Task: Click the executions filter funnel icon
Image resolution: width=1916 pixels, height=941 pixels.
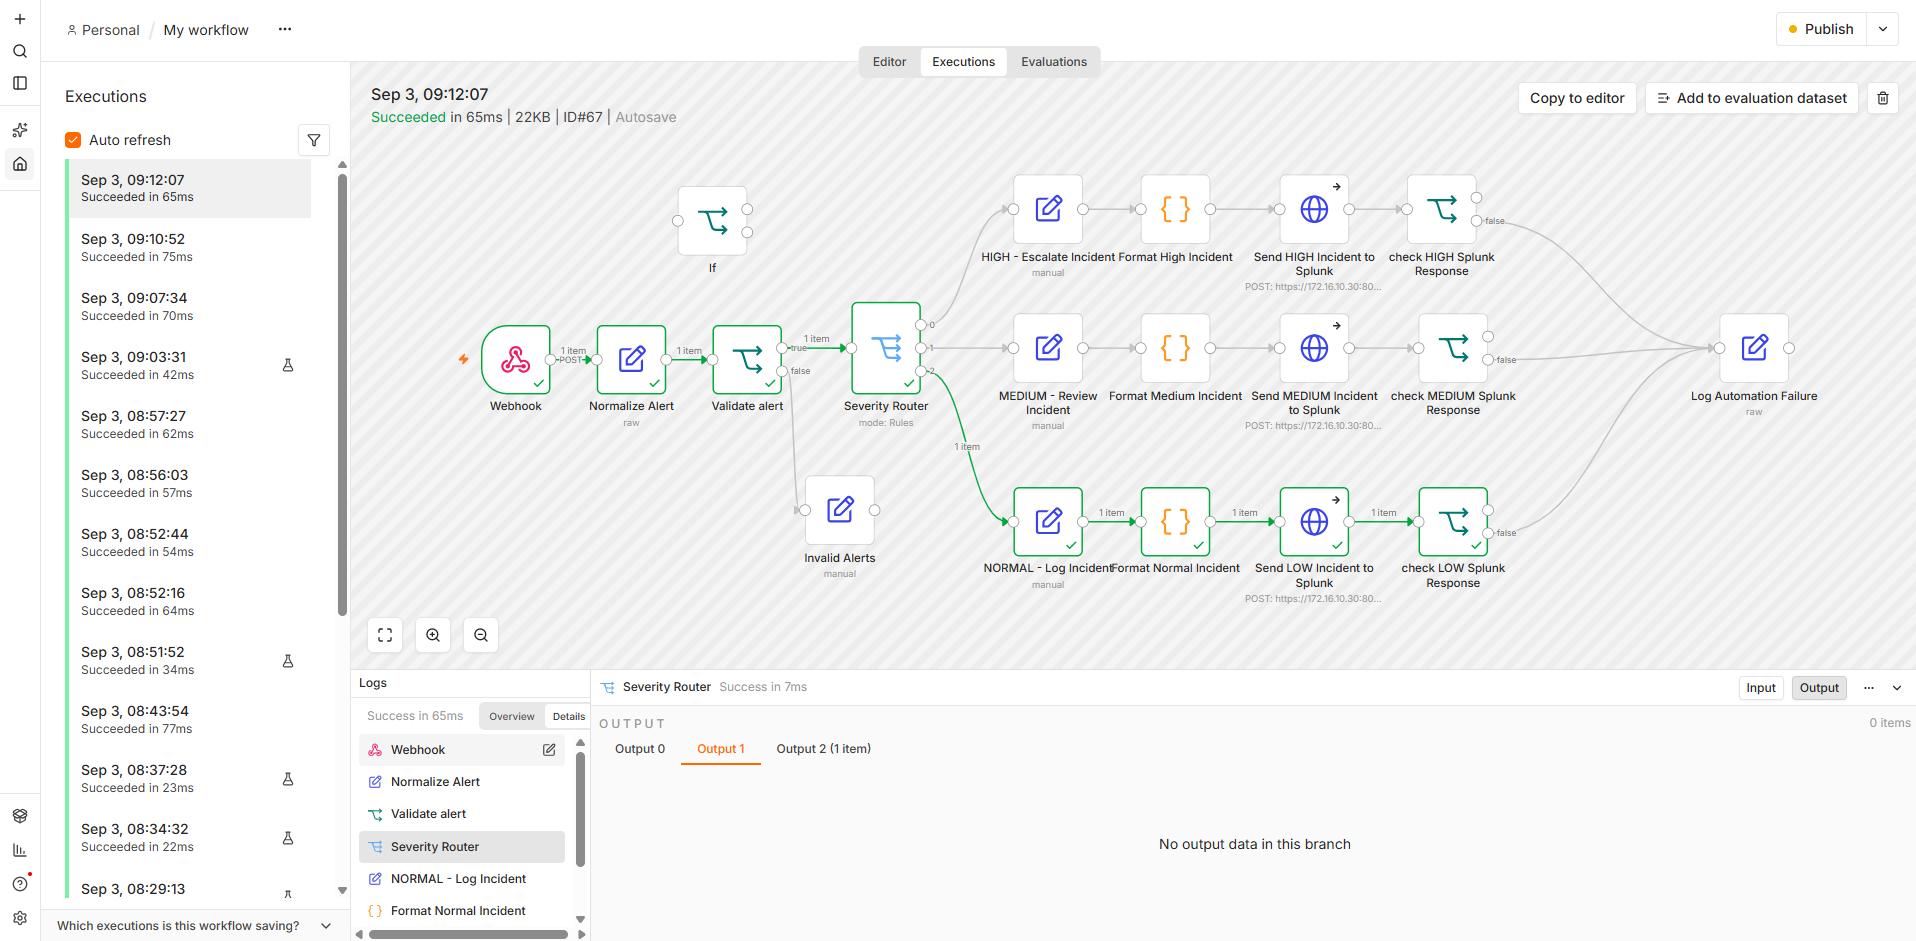Action: 314,140
